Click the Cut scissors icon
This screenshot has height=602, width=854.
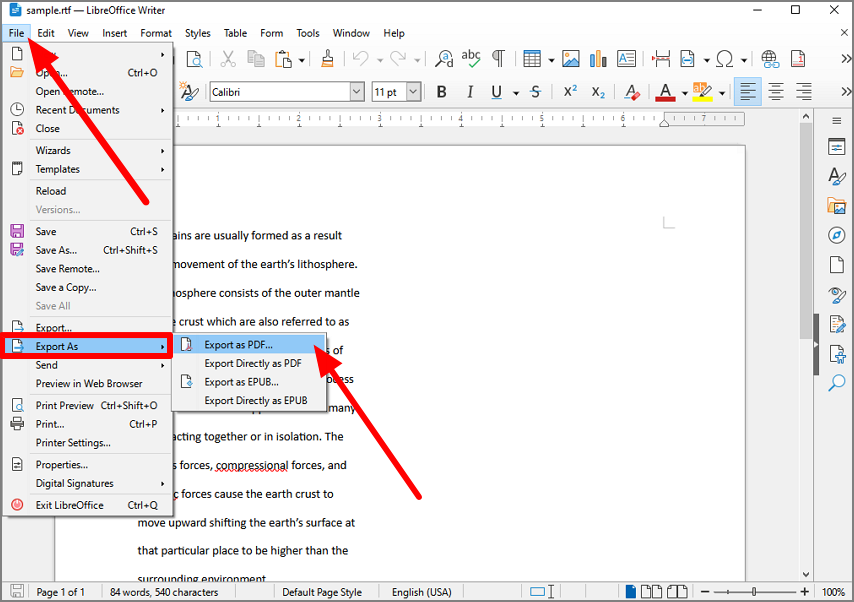[228, 59]
